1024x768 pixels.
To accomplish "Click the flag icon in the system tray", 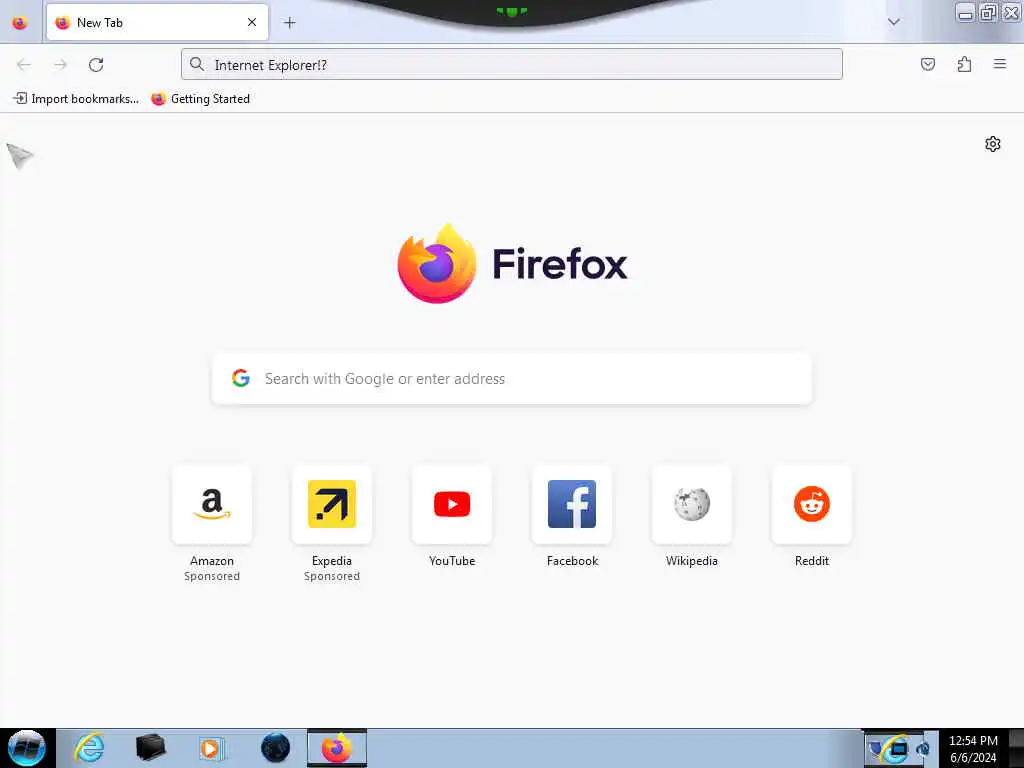I will point(875,746).
